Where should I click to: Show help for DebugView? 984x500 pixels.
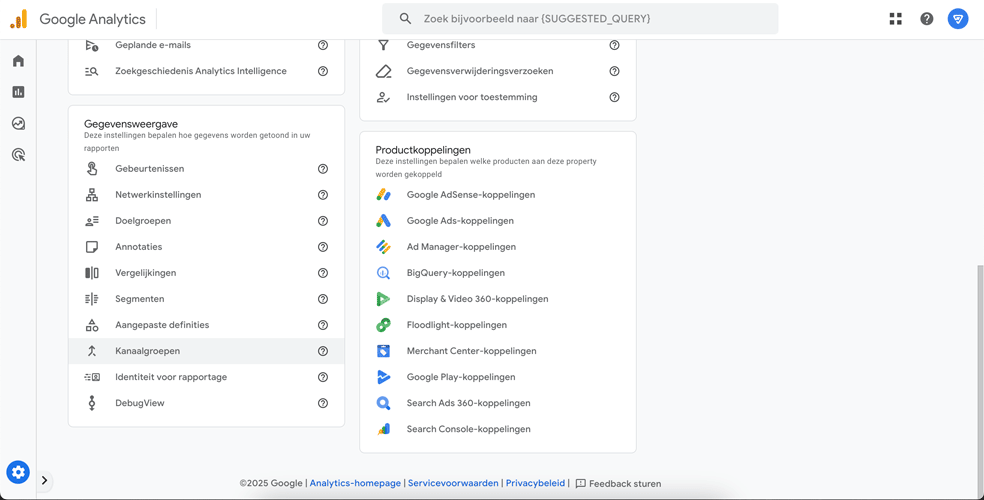(x=323, y=403)
